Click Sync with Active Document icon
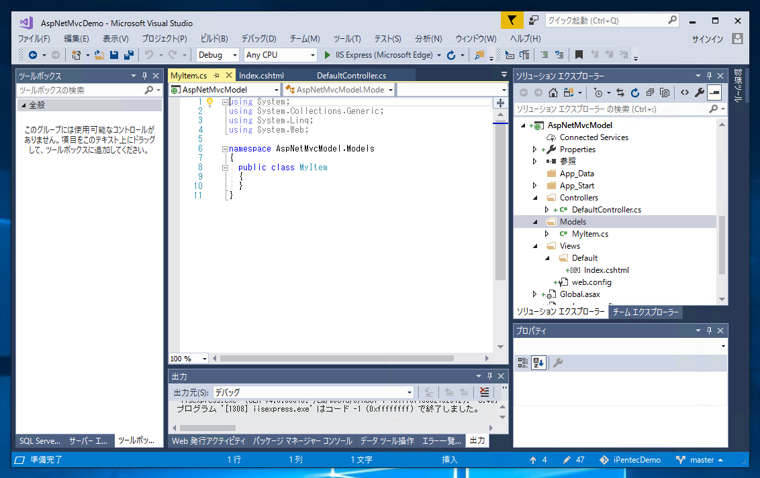Viewport: 760px width, 478px height. [x=620, y=93]
